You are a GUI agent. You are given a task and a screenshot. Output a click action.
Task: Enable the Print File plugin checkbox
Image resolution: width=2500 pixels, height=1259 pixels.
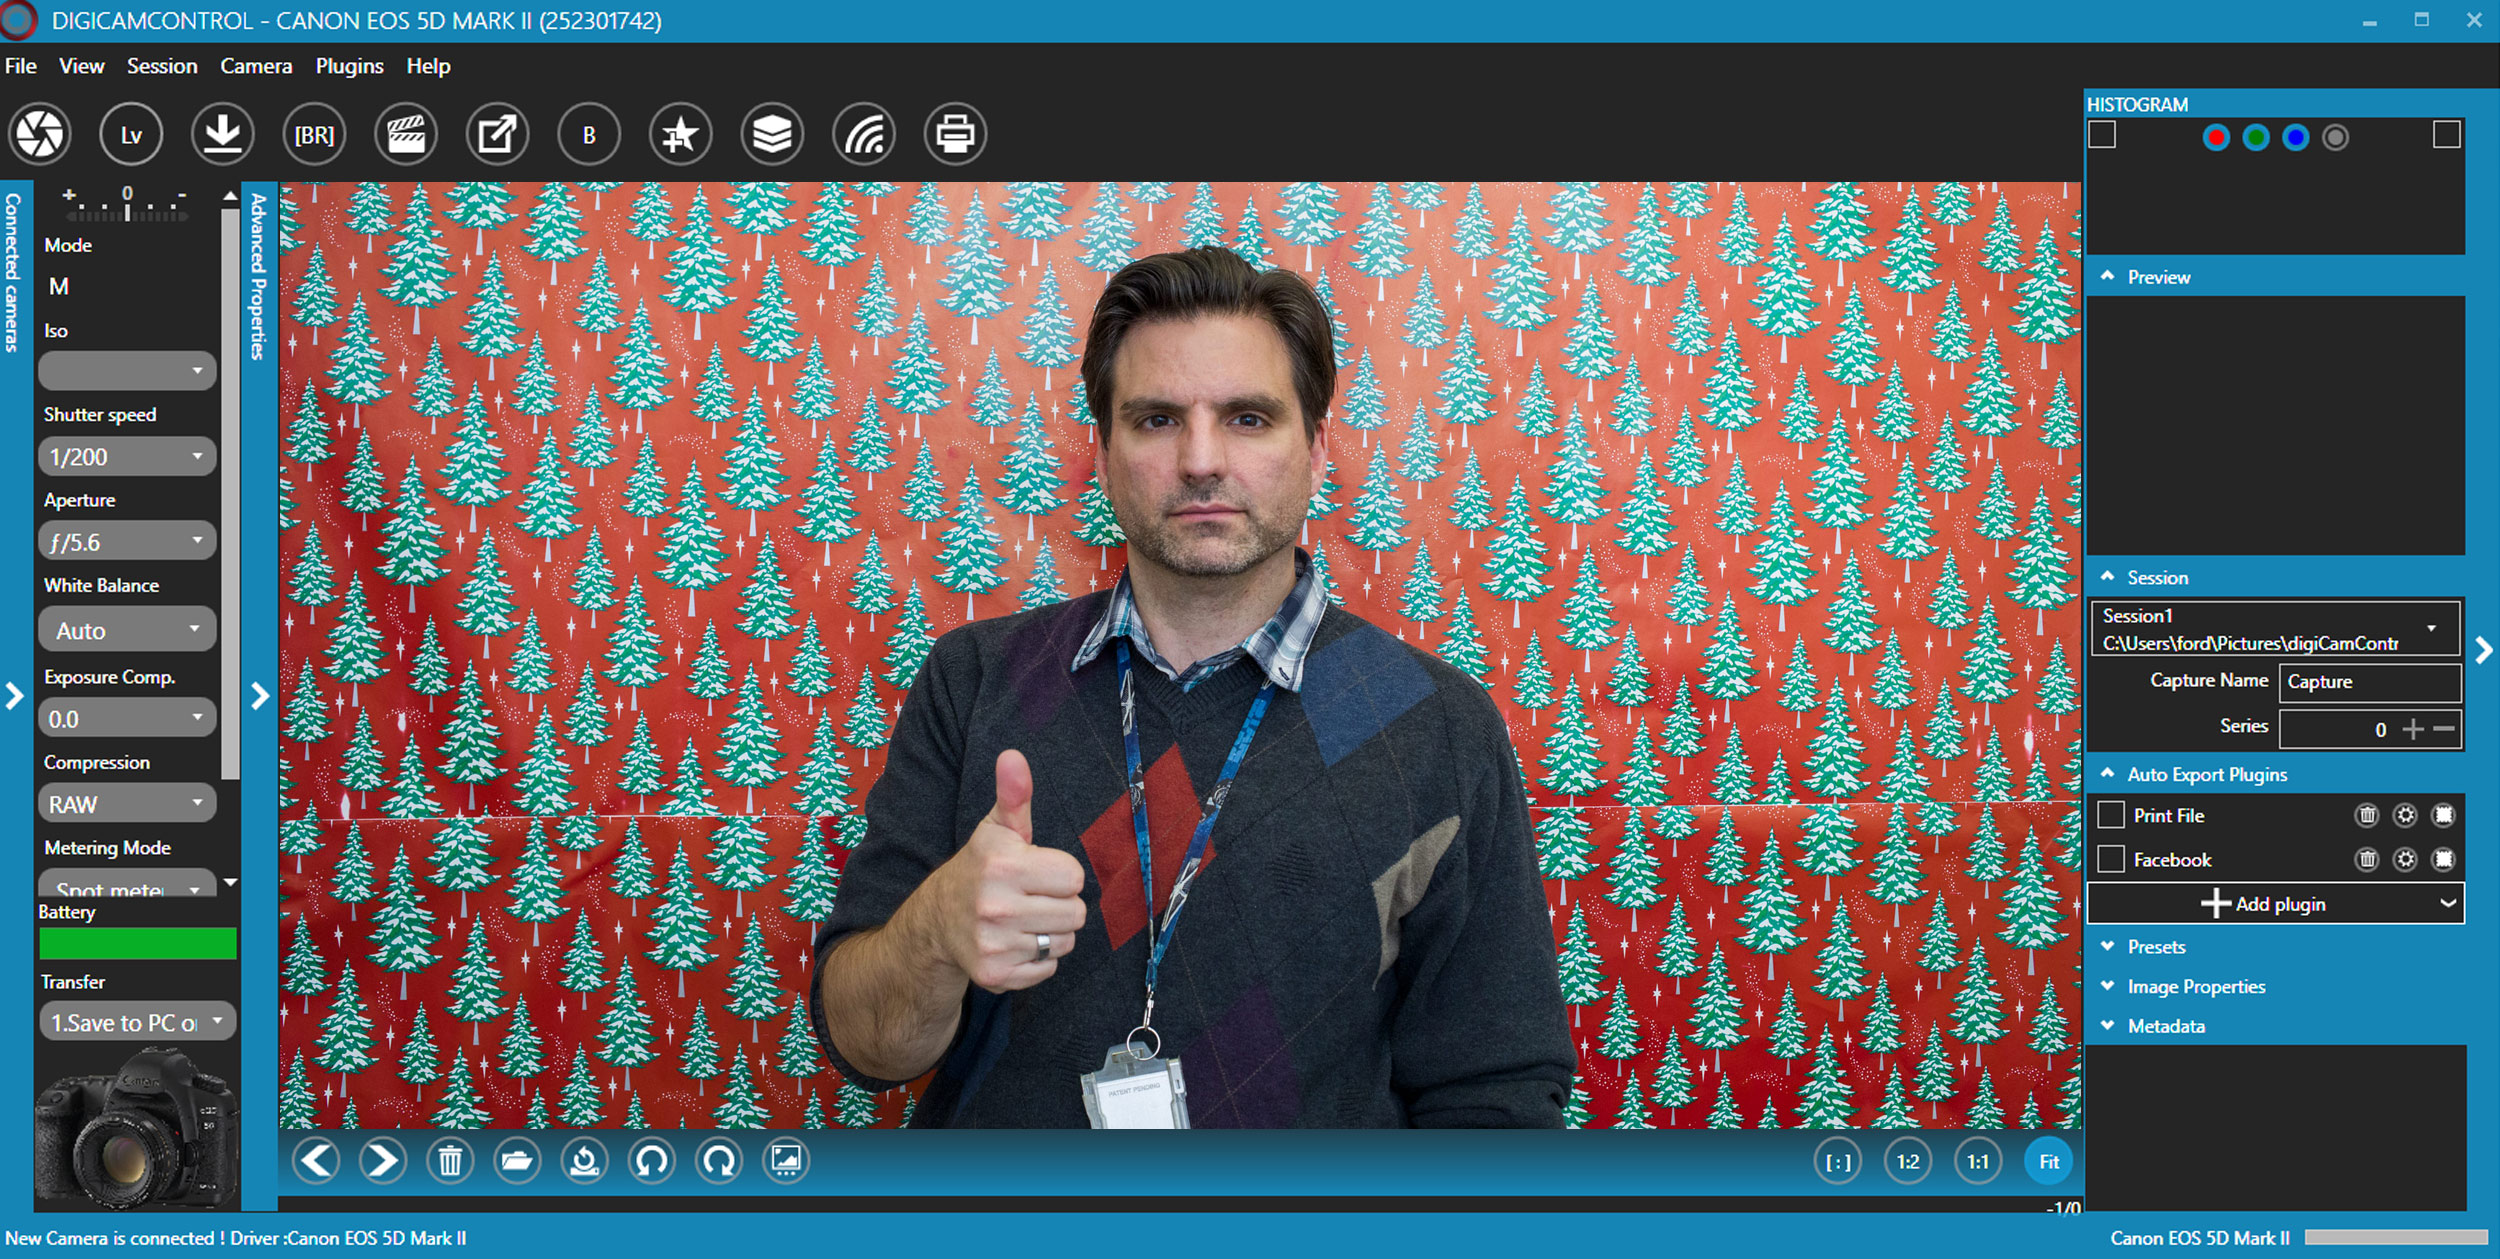[x=2111, y=815]
